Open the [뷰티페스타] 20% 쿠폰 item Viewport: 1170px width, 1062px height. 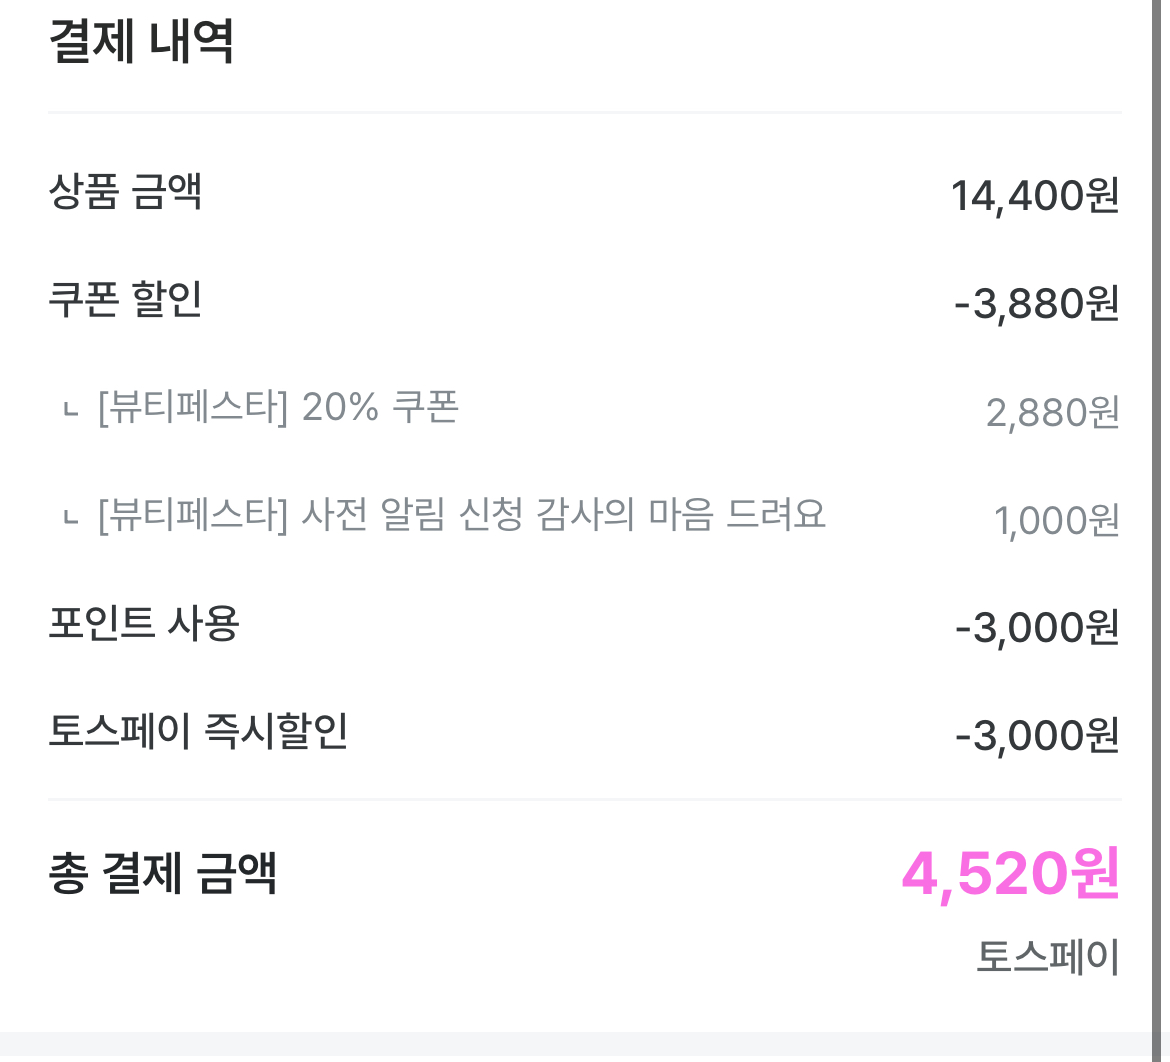pos(278,408)
